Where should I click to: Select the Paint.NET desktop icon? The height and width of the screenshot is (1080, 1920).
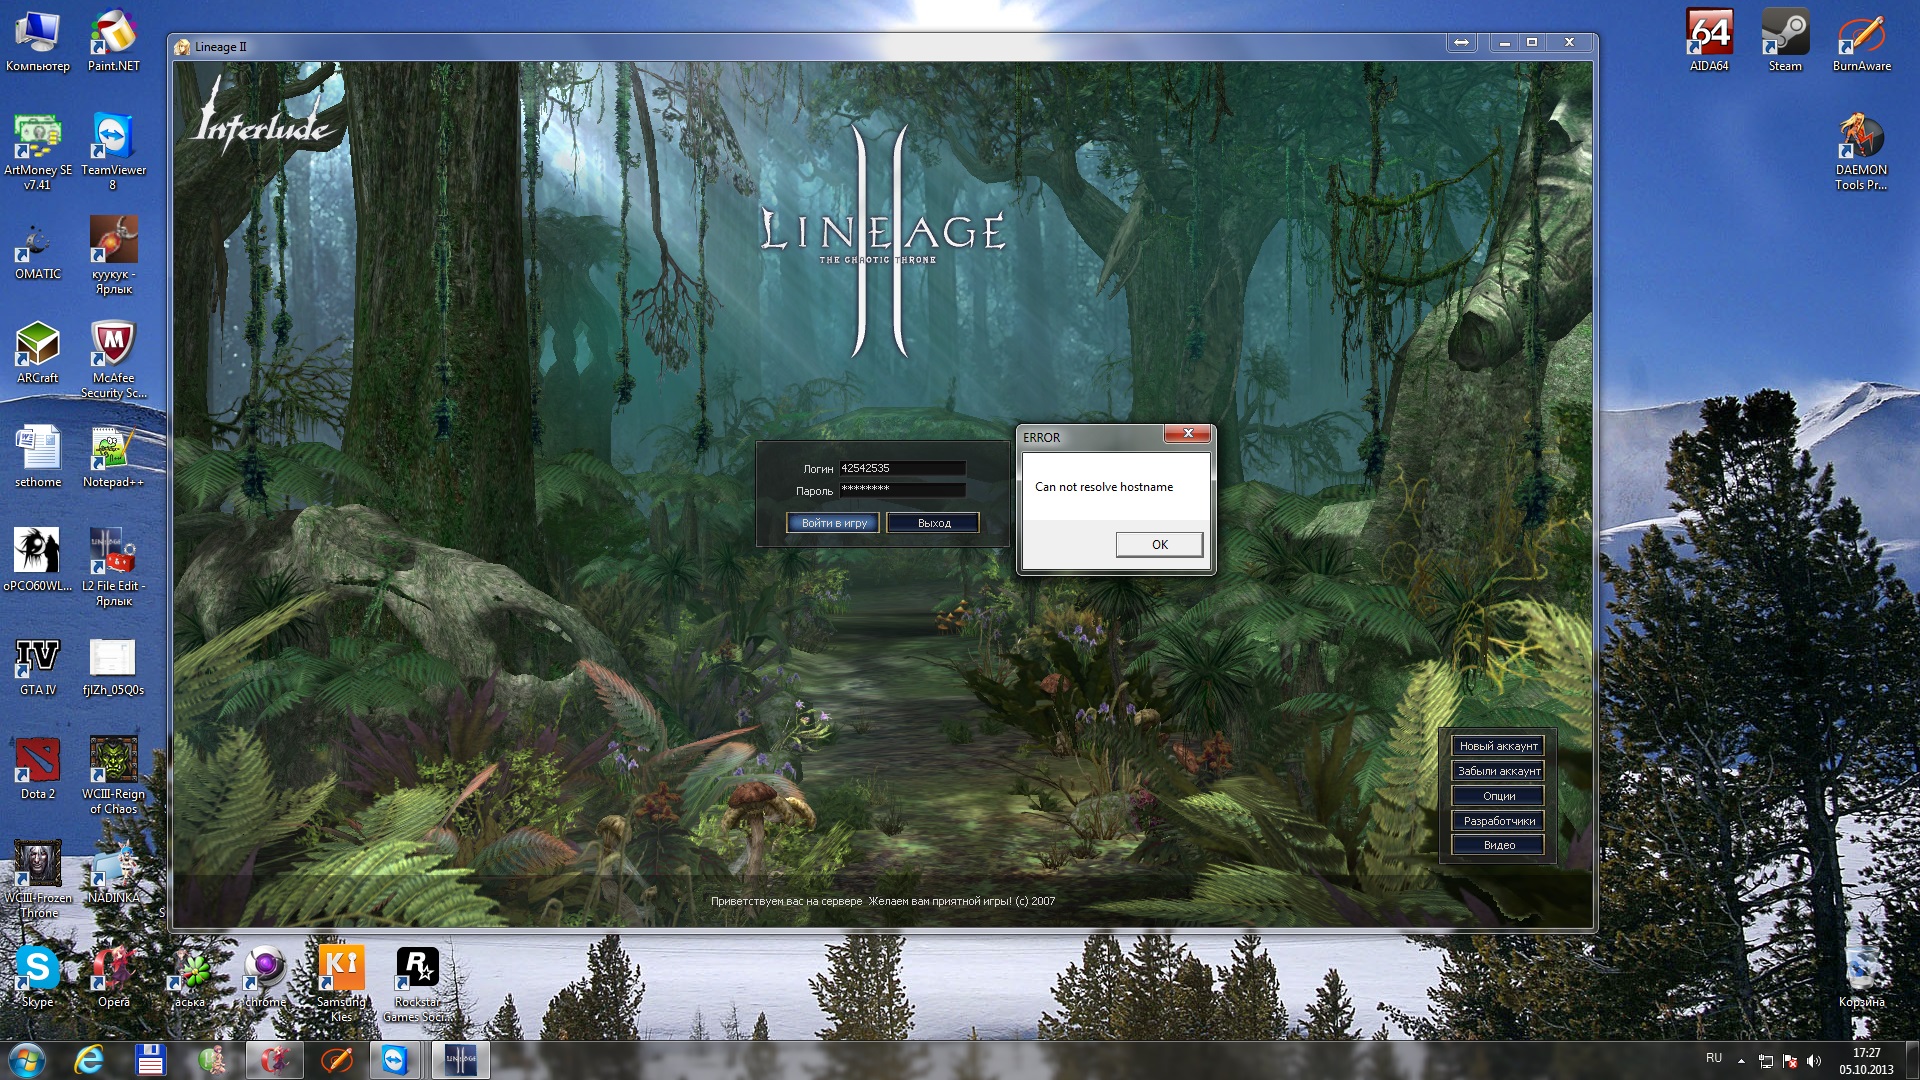[x=114, y=42]
